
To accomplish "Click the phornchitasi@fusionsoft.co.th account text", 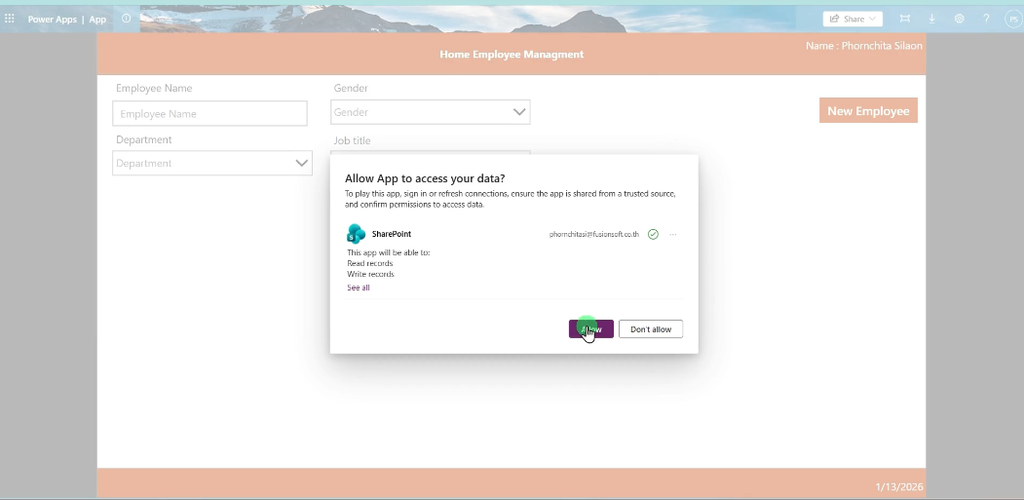I will (x=594, y=234).
